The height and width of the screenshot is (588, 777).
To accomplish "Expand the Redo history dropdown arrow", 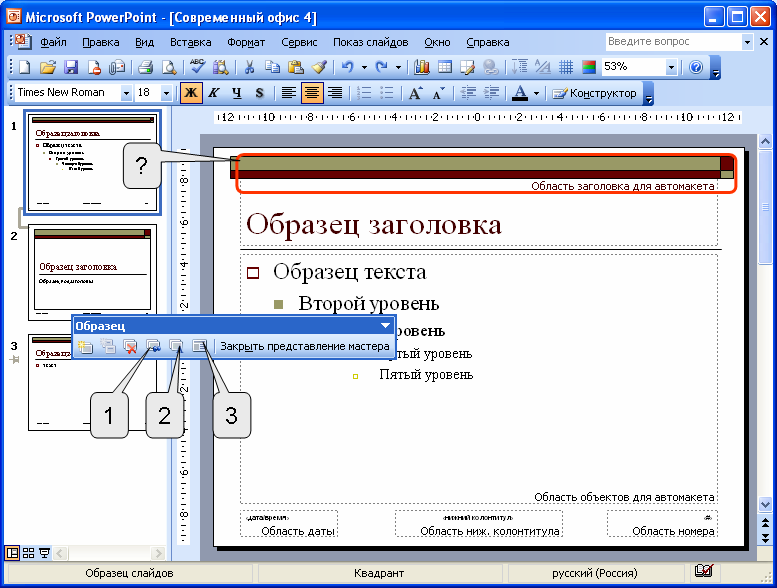I will coord(398,67).
